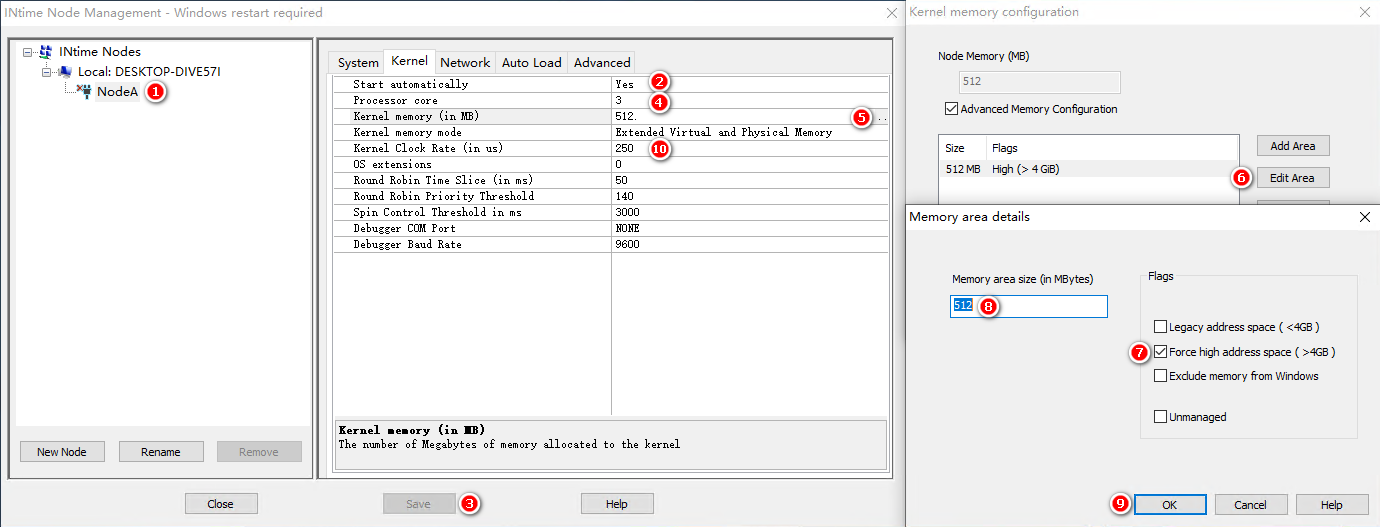This screenshot has height=527, width=1380.
Task: Open the Advanced tab
Action: coord(602,62)
